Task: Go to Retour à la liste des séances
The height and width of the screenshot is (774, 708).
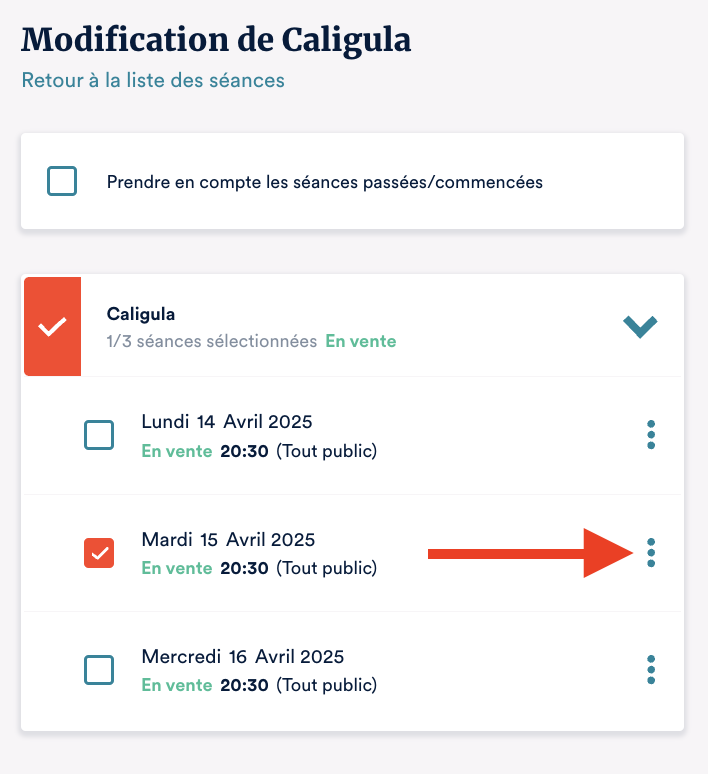Action: (153, 80)
